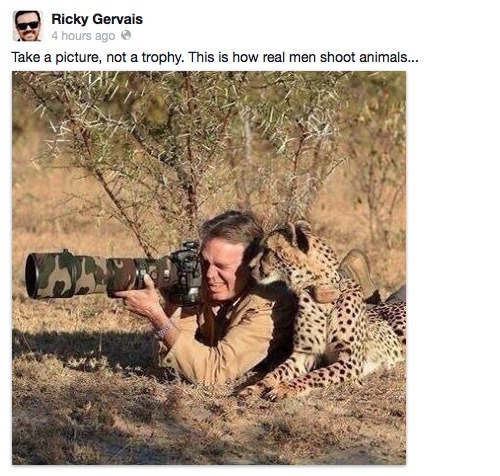Open the cheetah photographer photo

point(209,268)
